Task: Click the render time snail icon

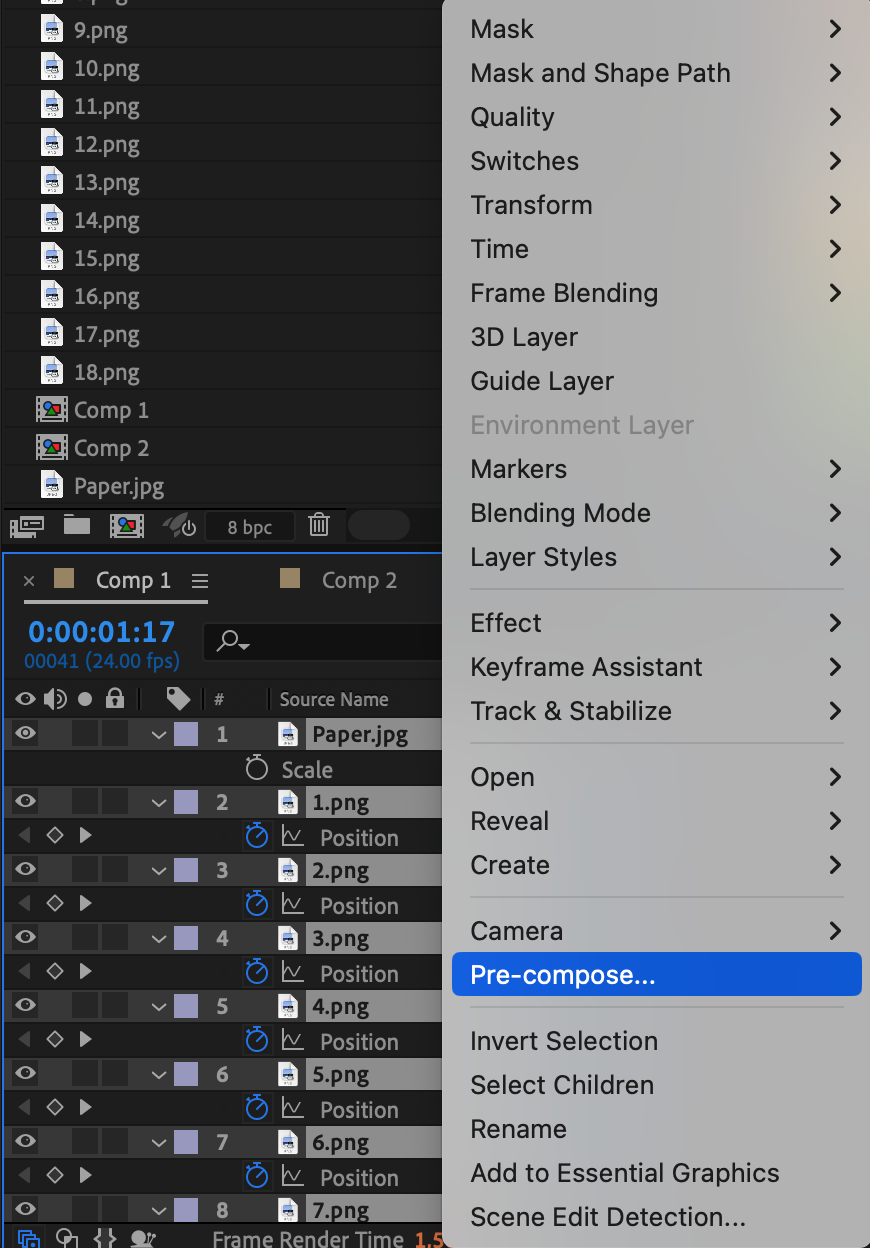Action: point(145,1238)
